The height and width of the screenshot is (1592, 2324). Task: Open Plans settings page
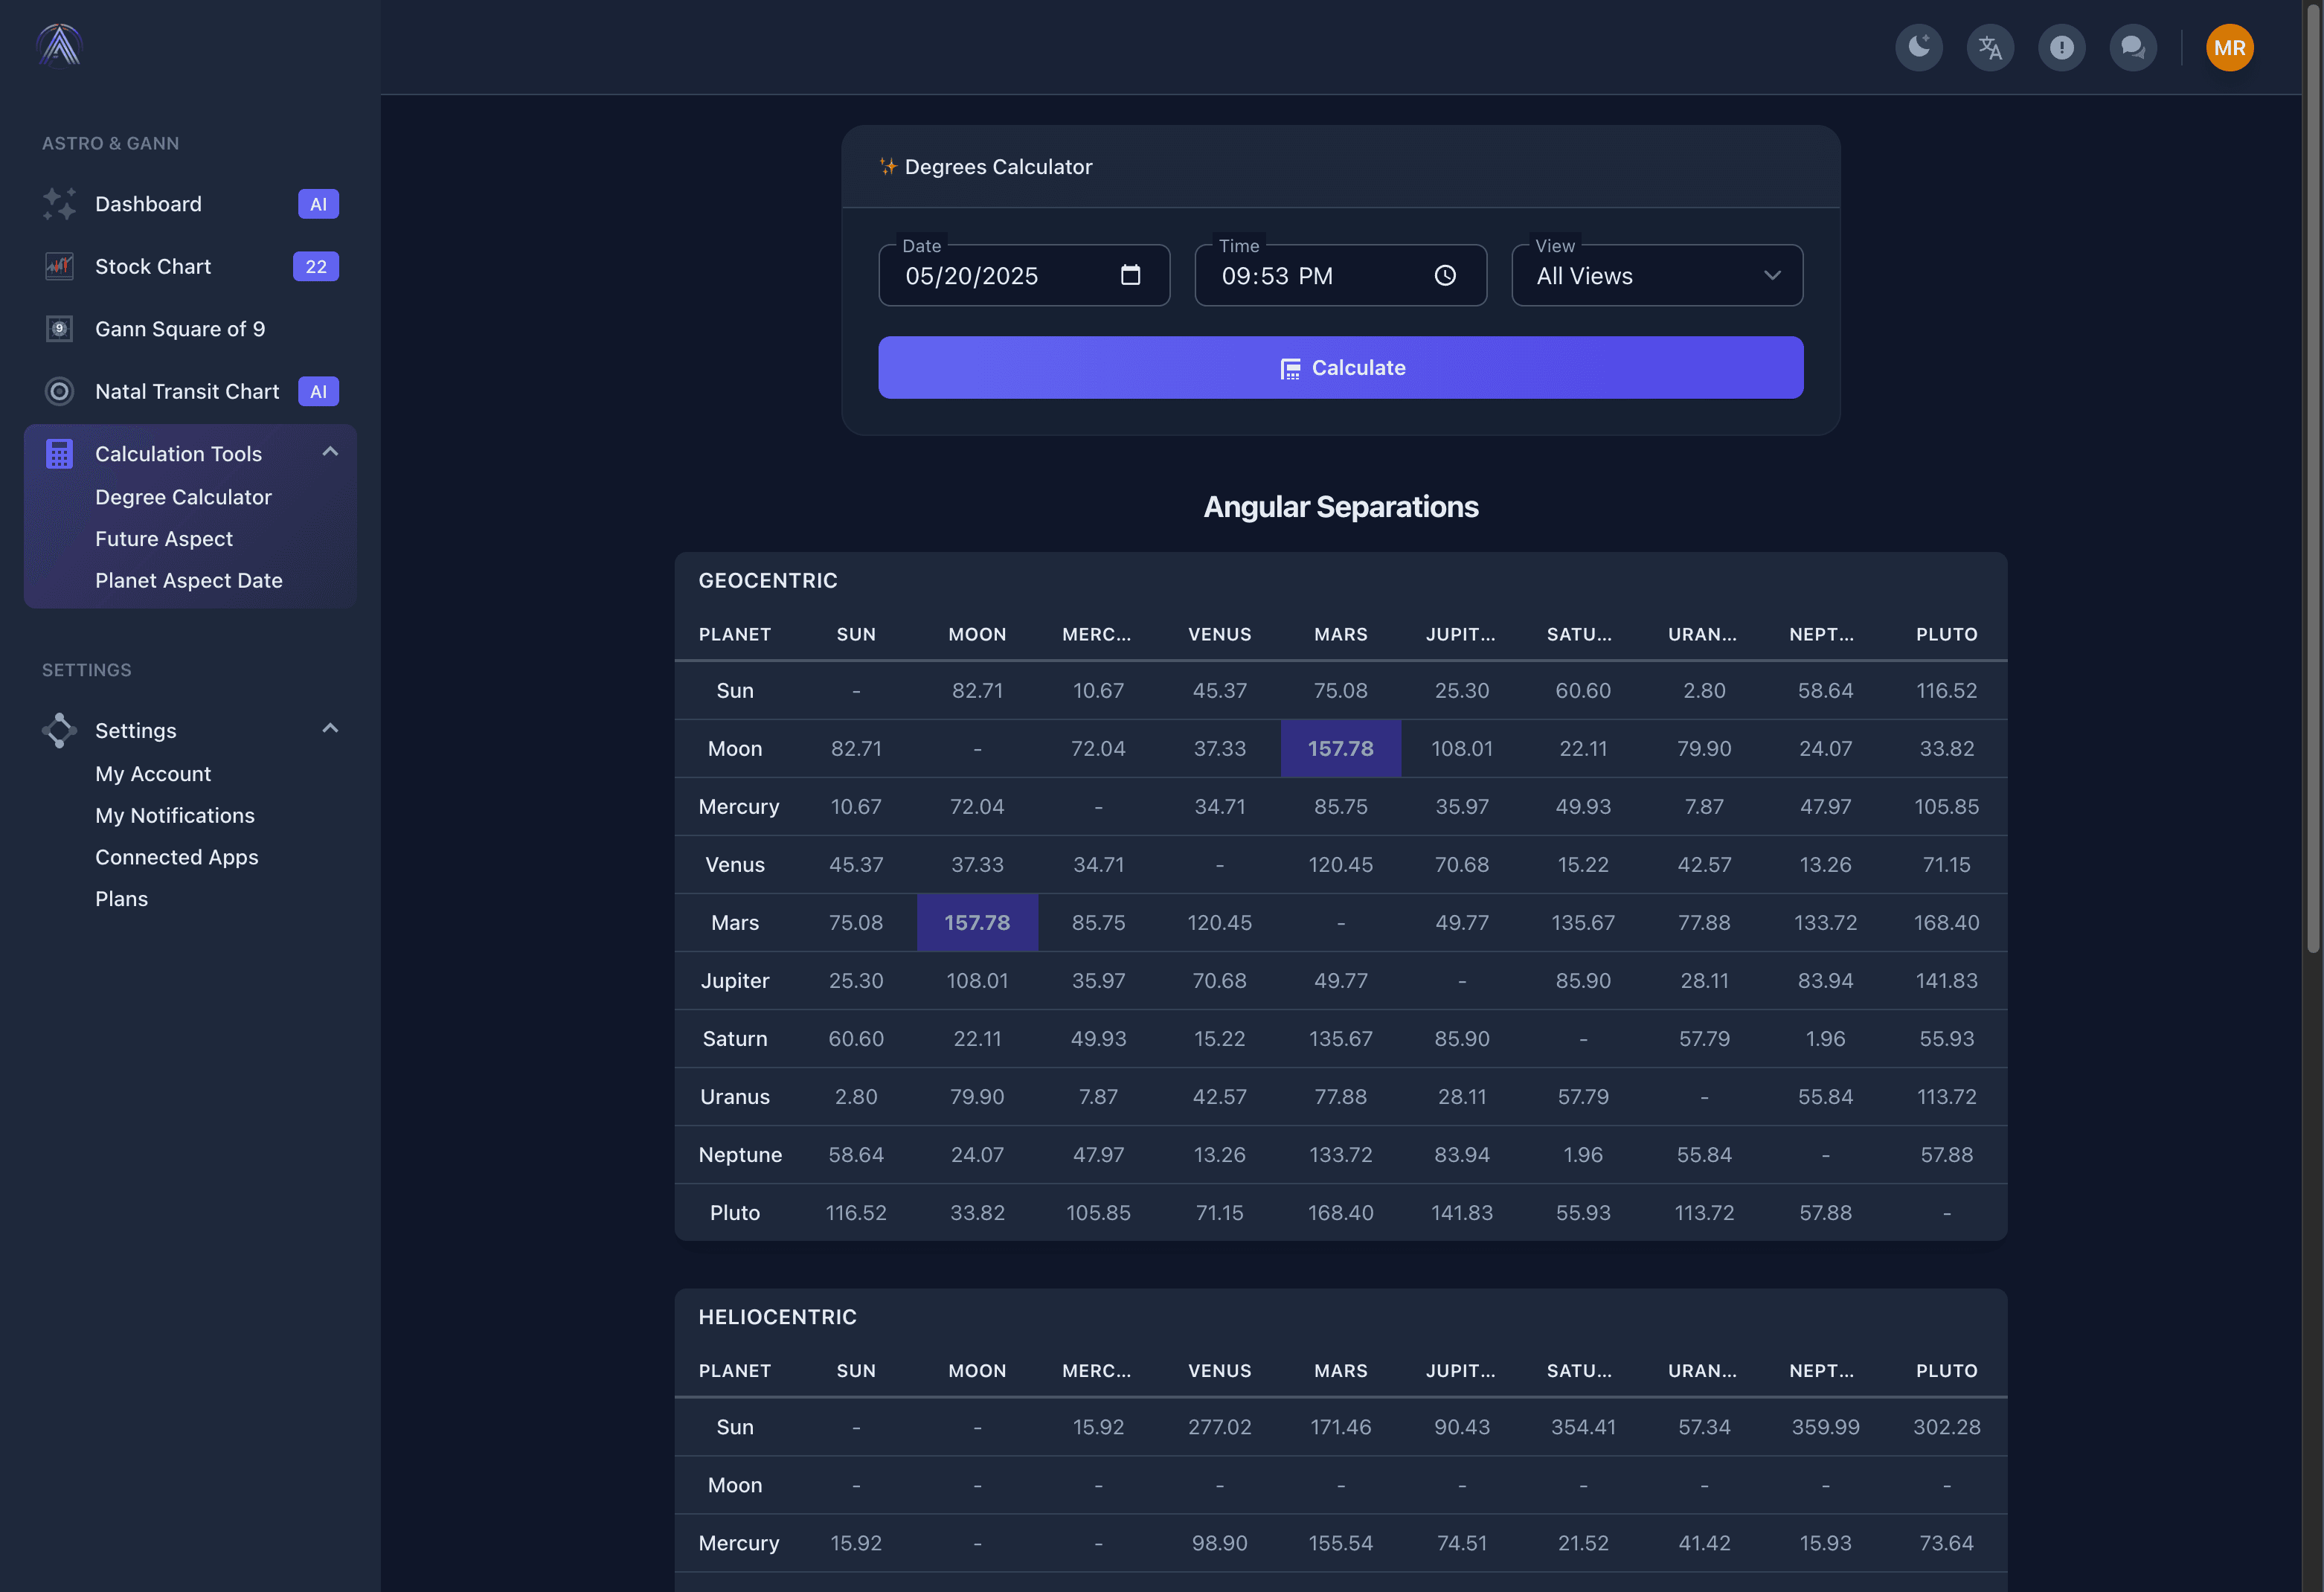click(122, 899)
